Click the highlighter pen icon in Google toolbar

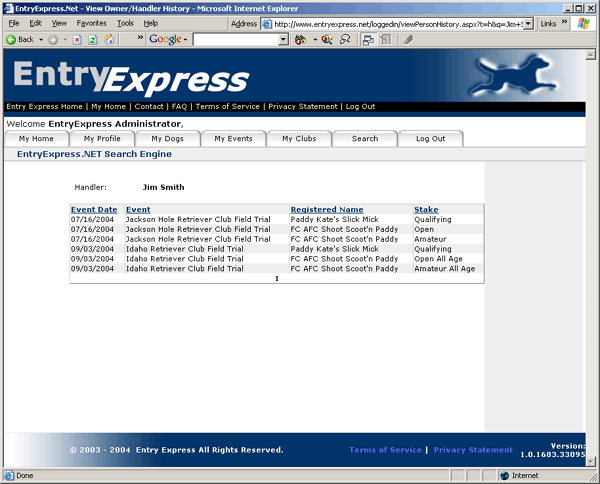407,40
